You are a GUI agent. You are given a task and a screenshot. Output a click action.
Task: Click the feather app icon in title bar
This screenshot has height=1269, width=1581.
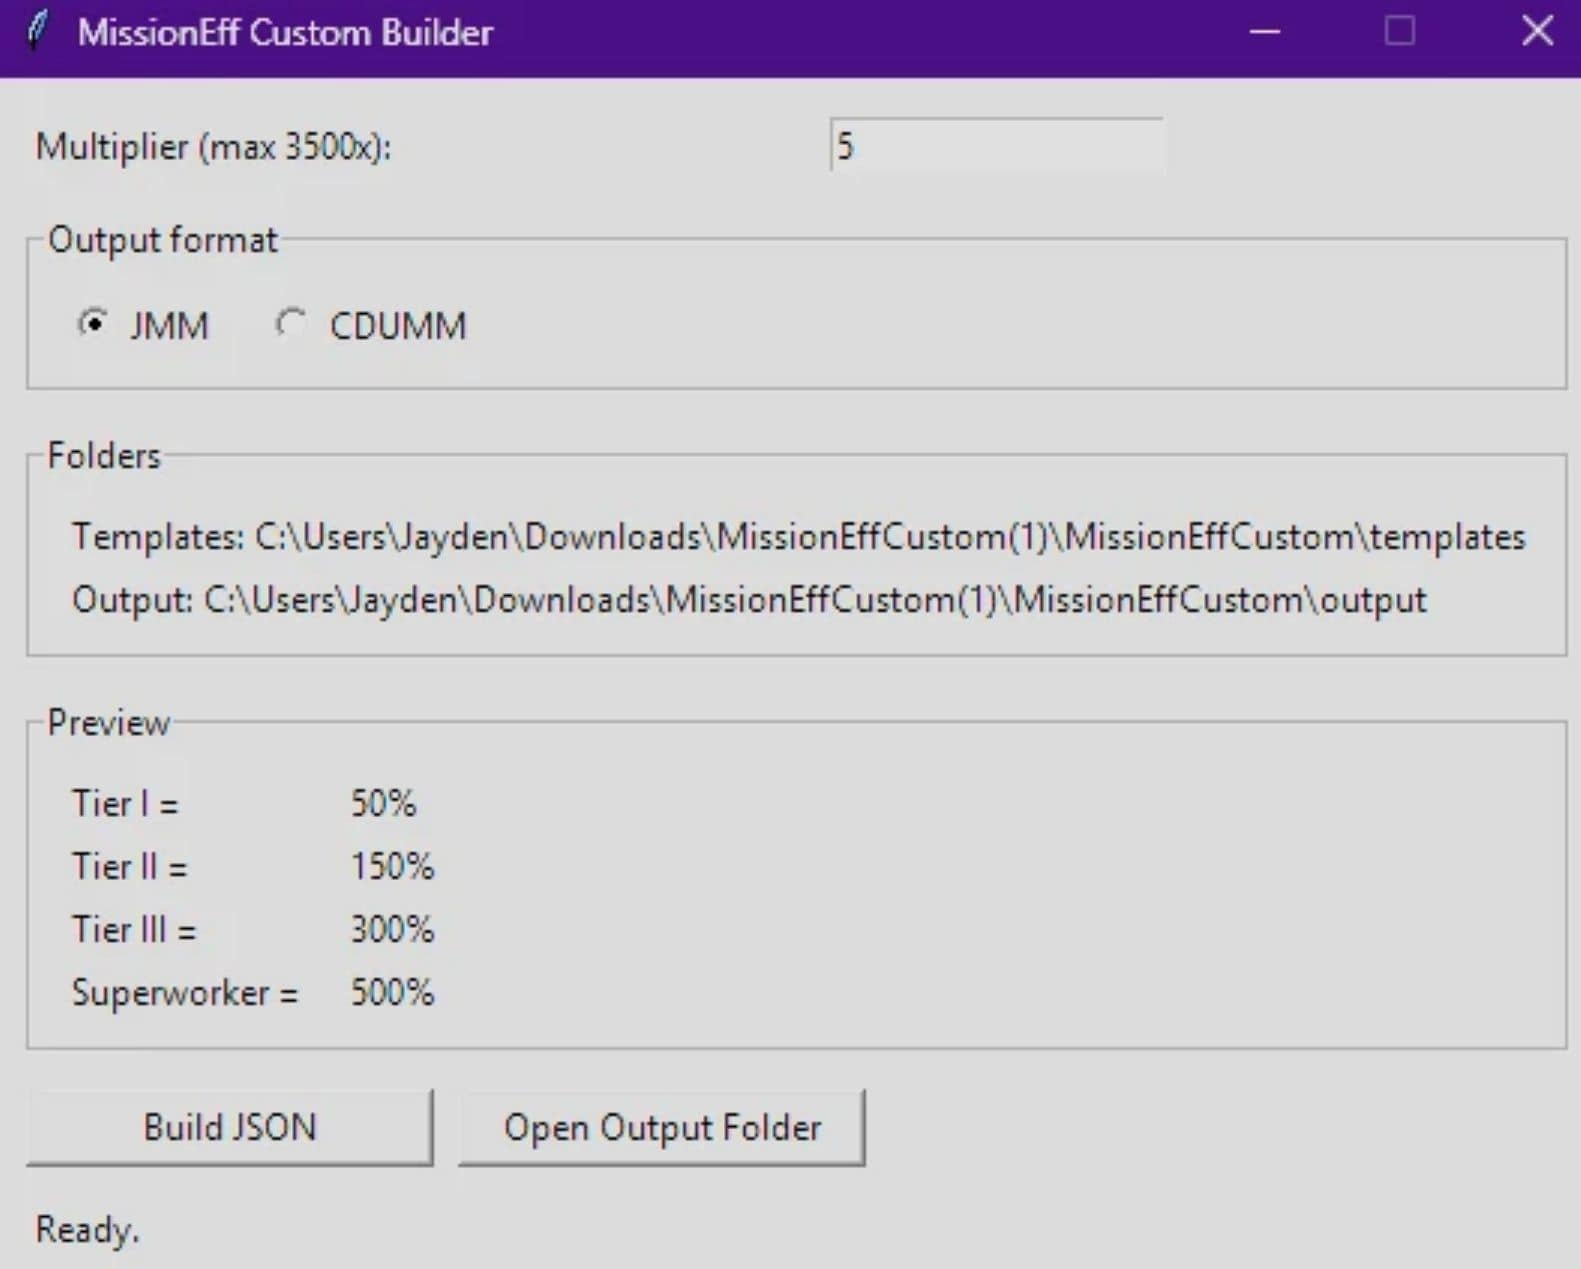[37, 31]
